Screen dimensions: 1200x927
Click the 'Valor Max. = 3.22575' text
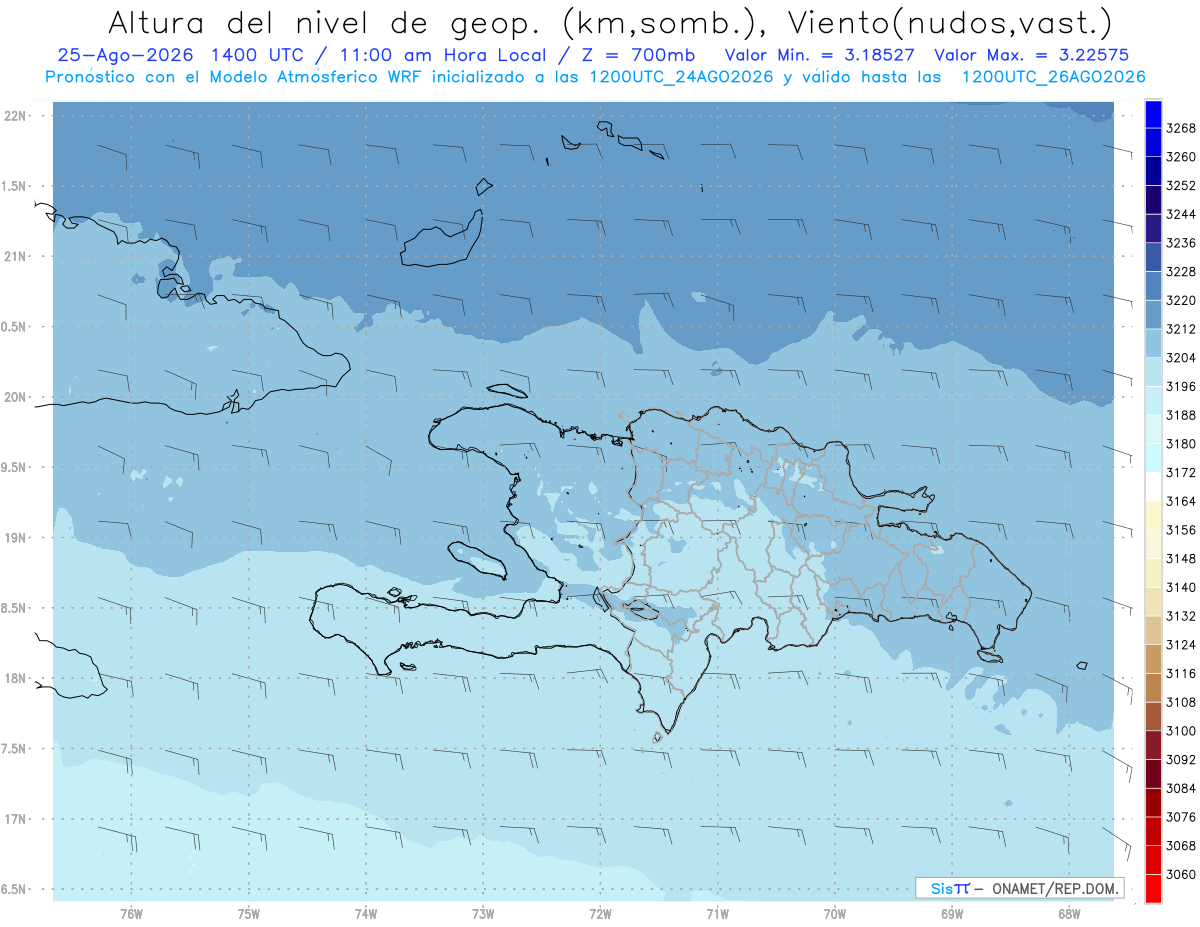(1031, 55)
